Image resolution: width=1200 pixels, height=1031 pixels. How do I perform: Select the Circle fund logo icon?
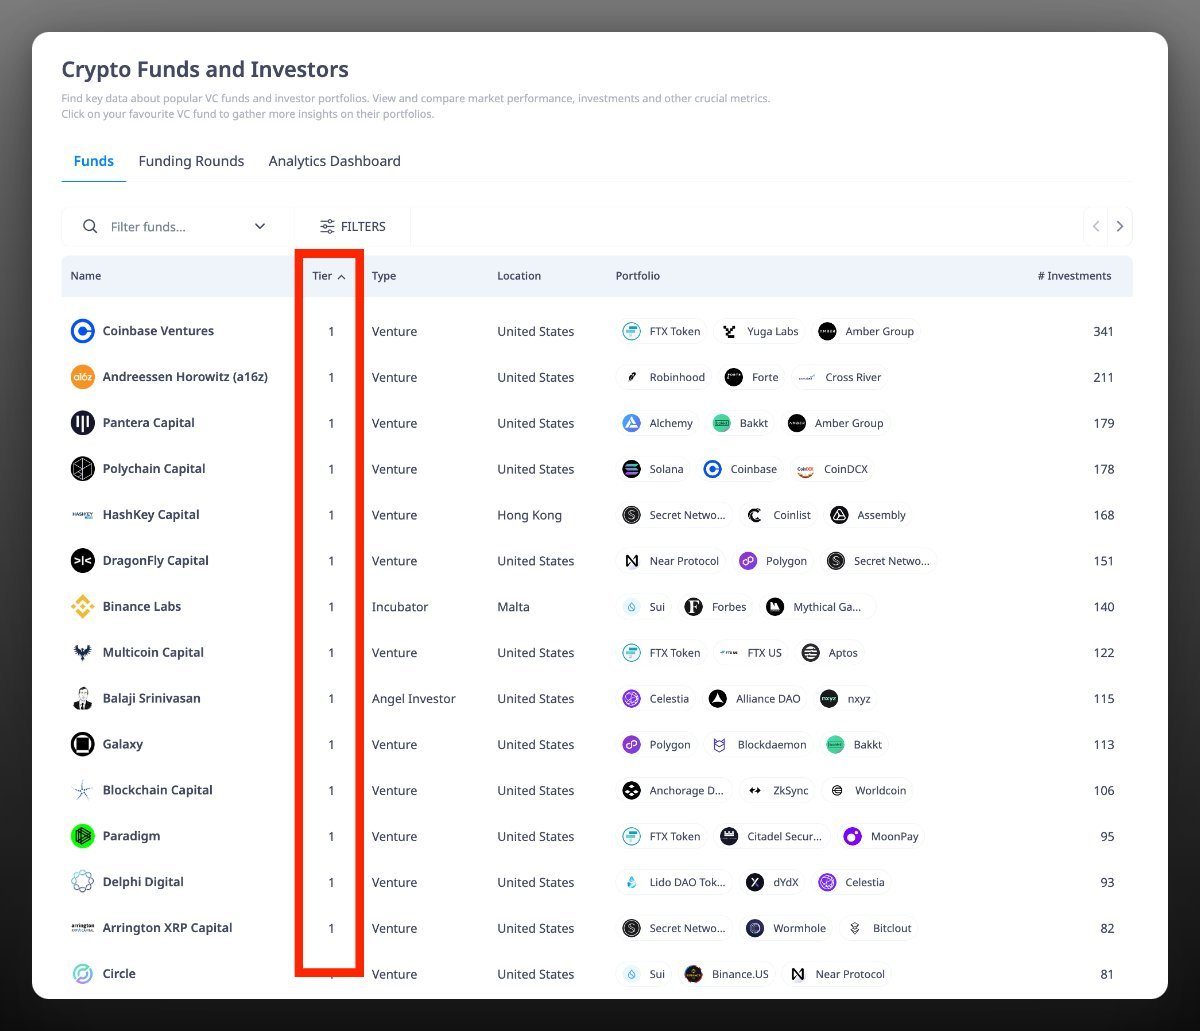[82, 974]
